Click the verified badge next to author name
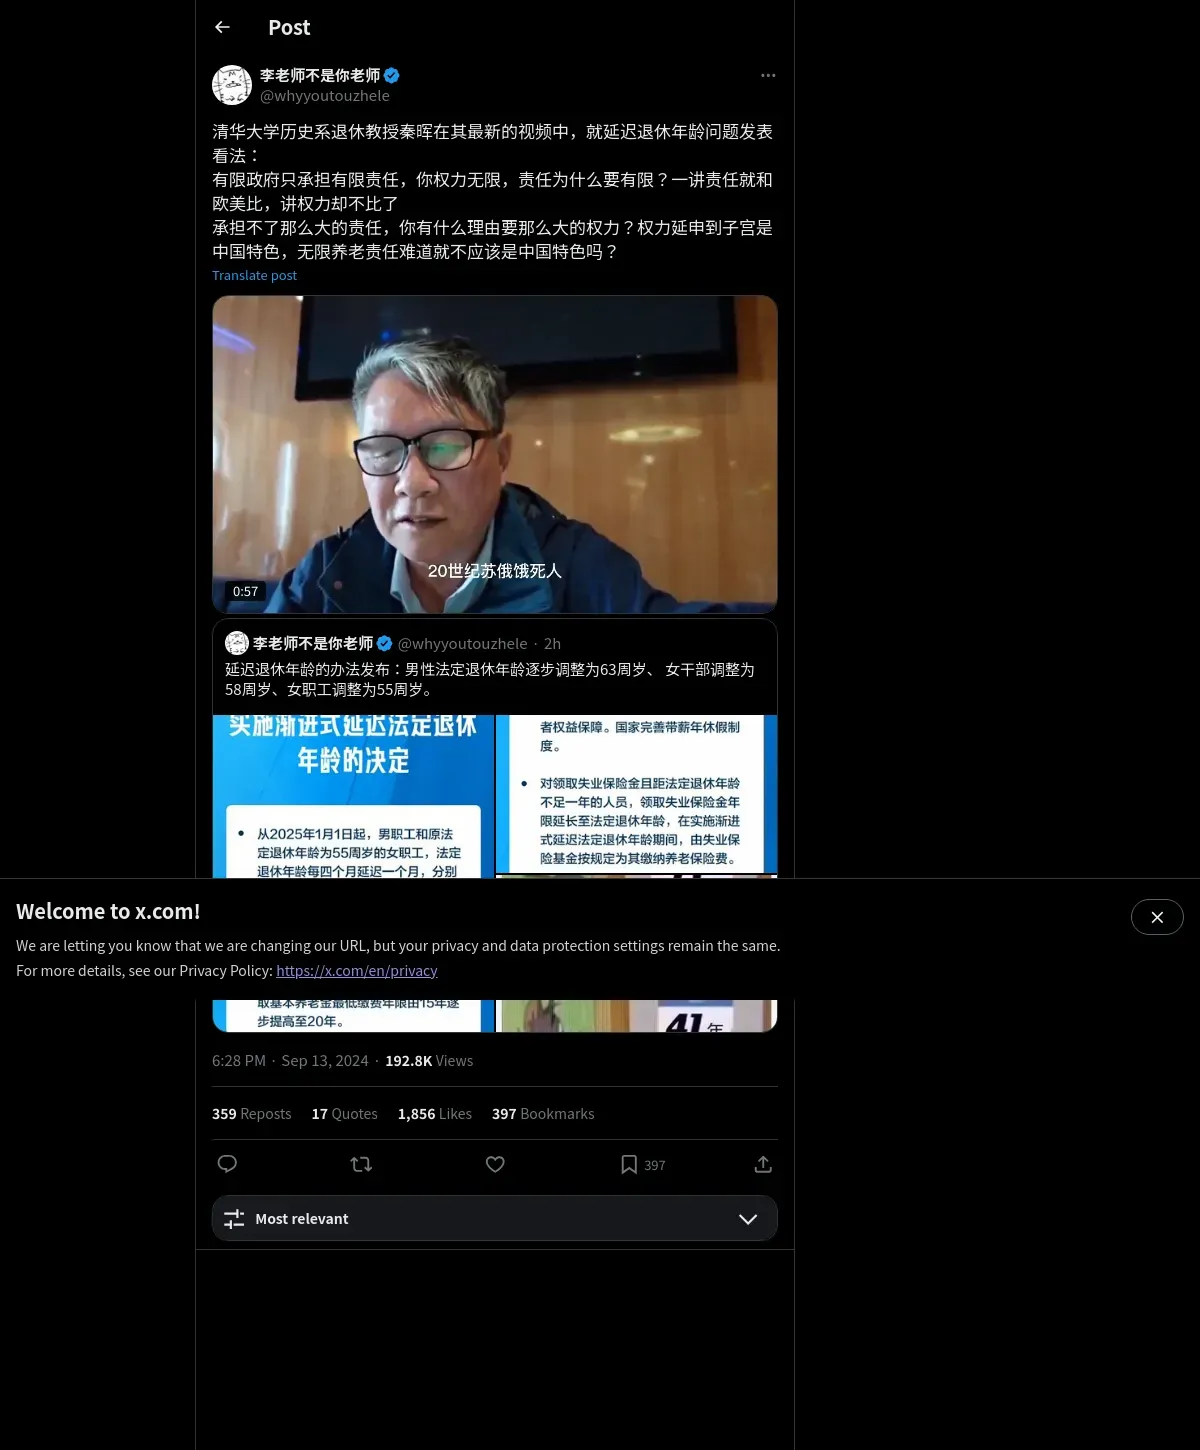Image resolution: width=1200 pixels, height=1450 pixels. click(x=392, y=76)
